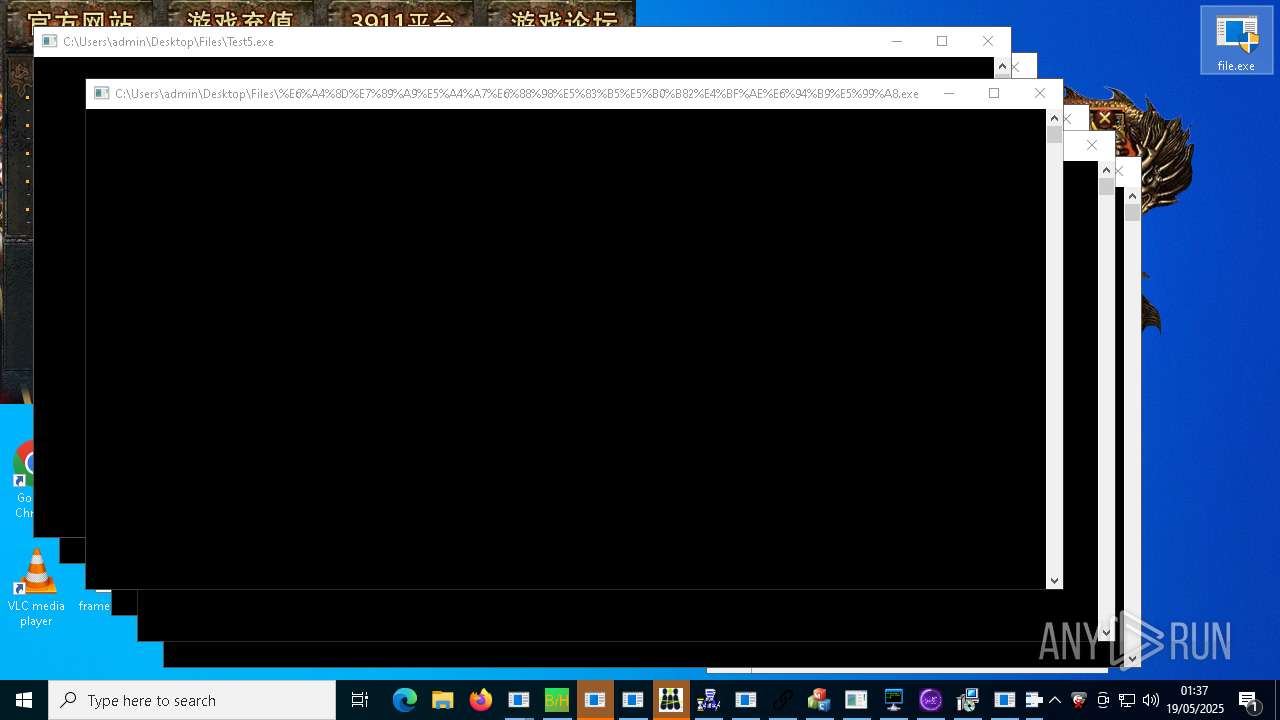Open the red shield tray icon

coord(1079,700)
